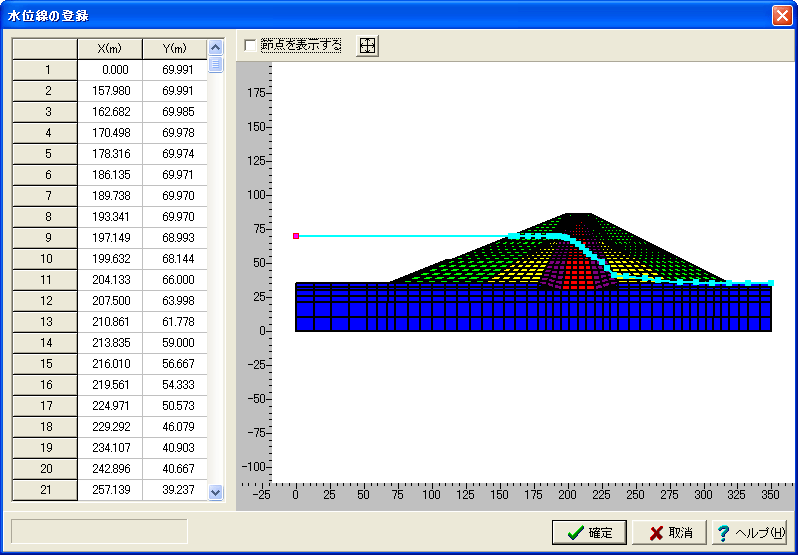The width and height of the screenshot is (798, 555).
Task: Select row header 15
Action: point(45,364)
